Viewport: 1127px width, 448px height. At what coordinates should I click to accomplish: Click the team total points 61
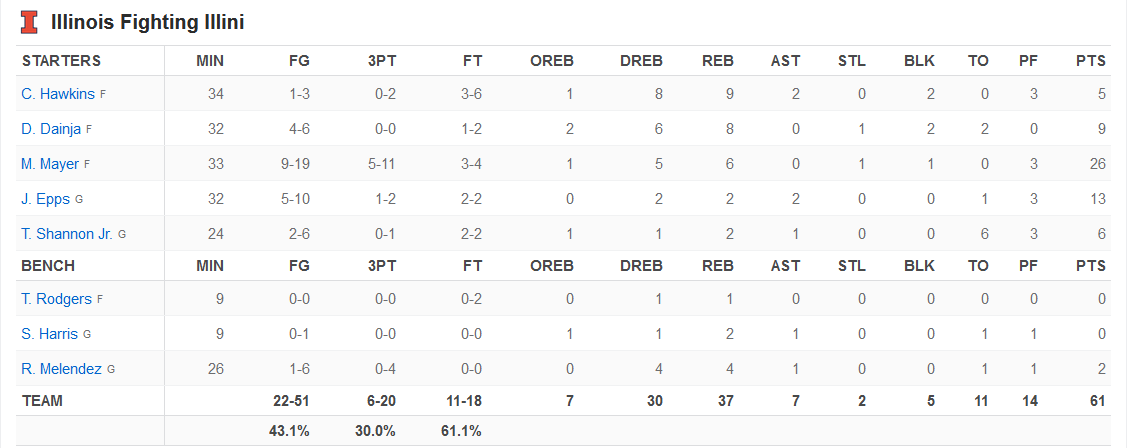pyautogui.click(x=1097, y=401)
